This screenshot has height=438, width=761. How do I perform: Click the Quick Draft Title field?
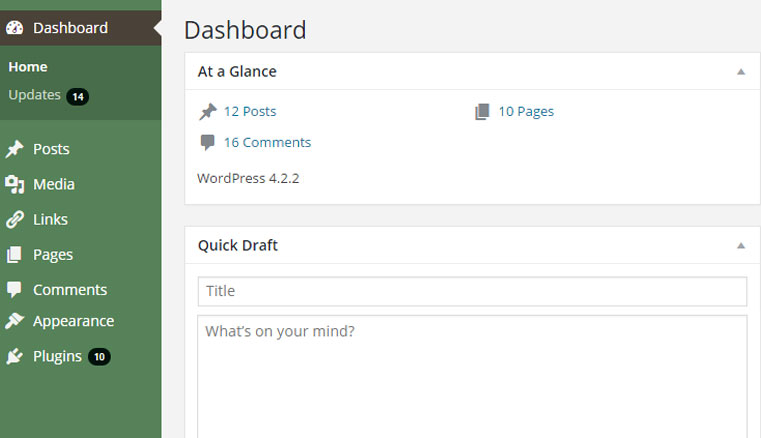pos(472,291)
